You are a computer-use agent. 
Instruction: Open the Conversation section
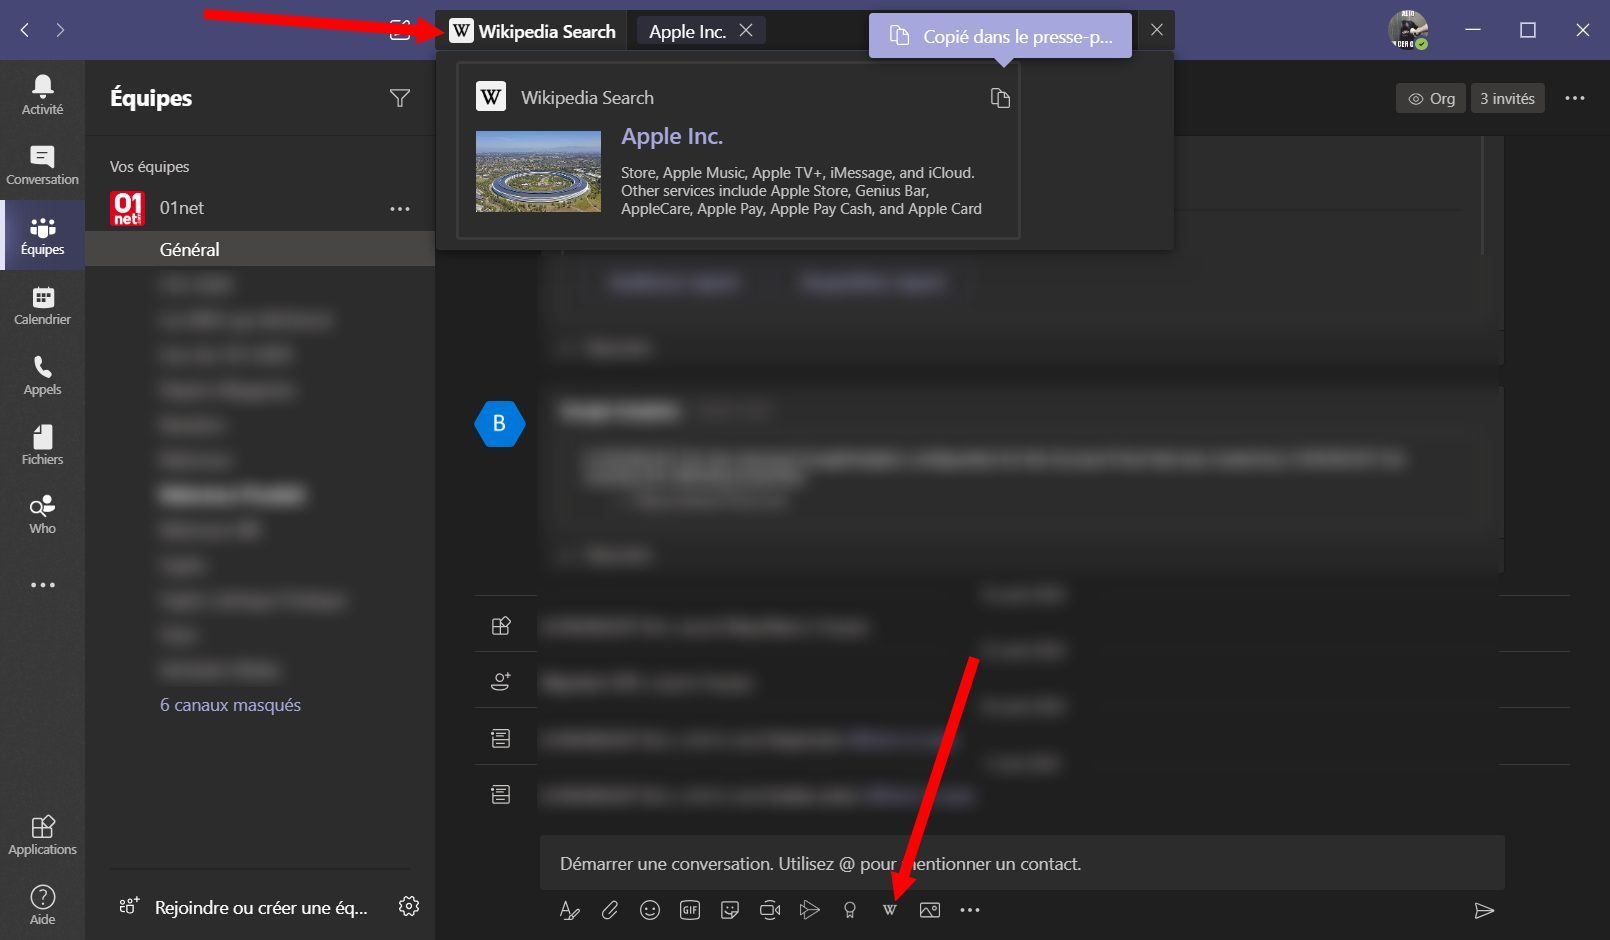pyautogui.click(x=42, y=165)
